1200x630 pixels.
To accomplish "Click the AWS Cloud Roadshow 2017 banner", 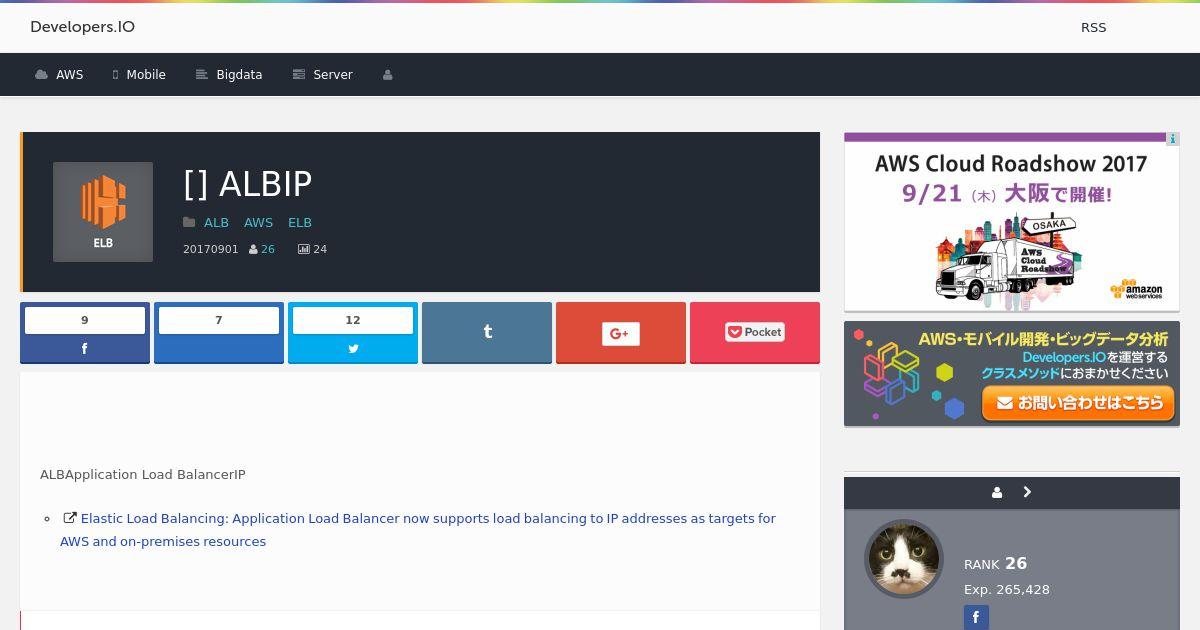I will pos(1011,222).
